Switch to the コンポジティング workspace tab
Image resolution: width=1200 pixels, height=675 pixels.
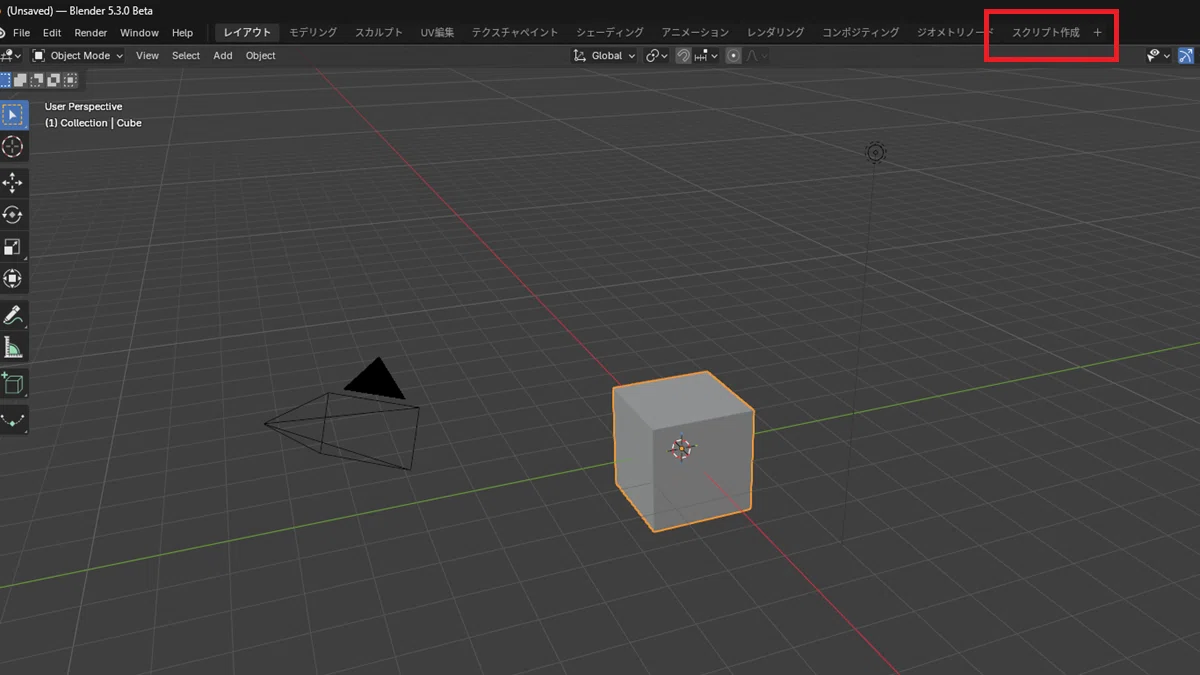pyautogui.click(x=860, y=33)
